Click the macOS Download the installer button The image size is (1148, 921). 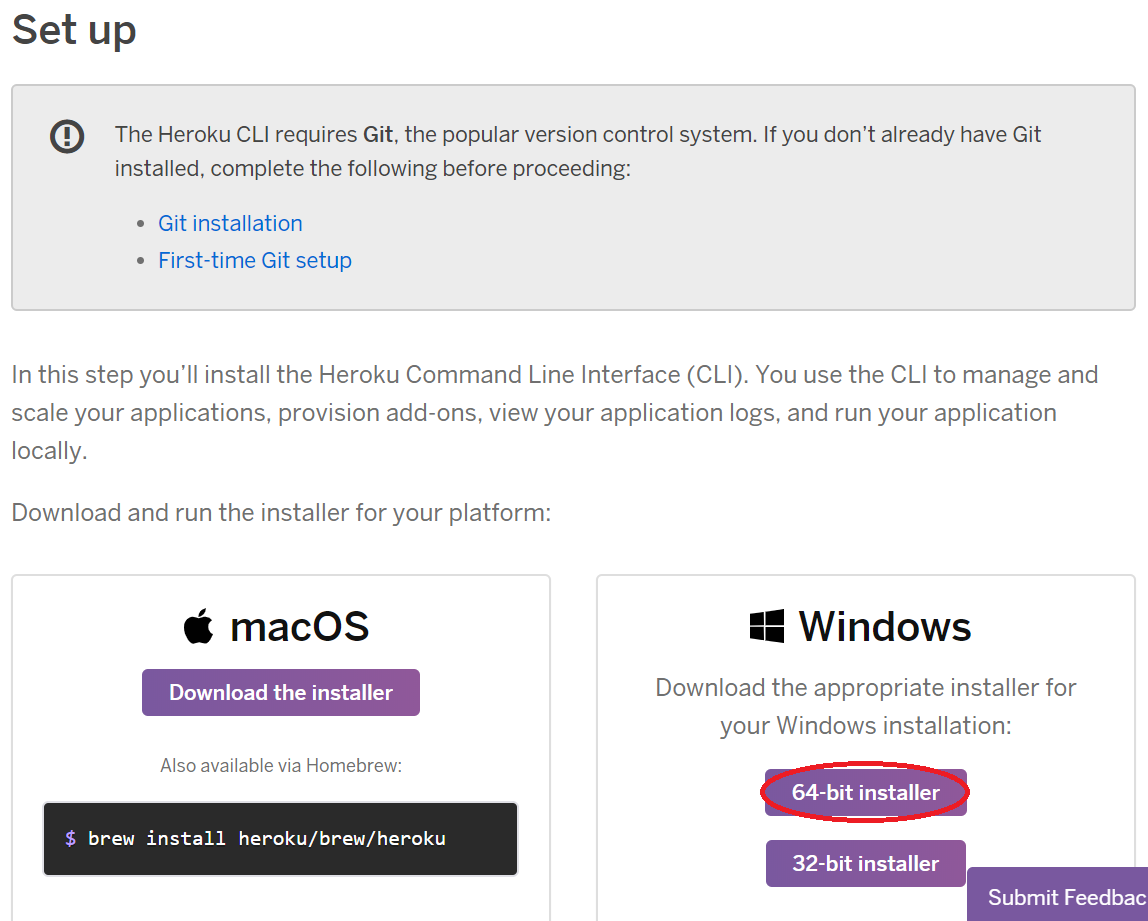coord(280,692)
